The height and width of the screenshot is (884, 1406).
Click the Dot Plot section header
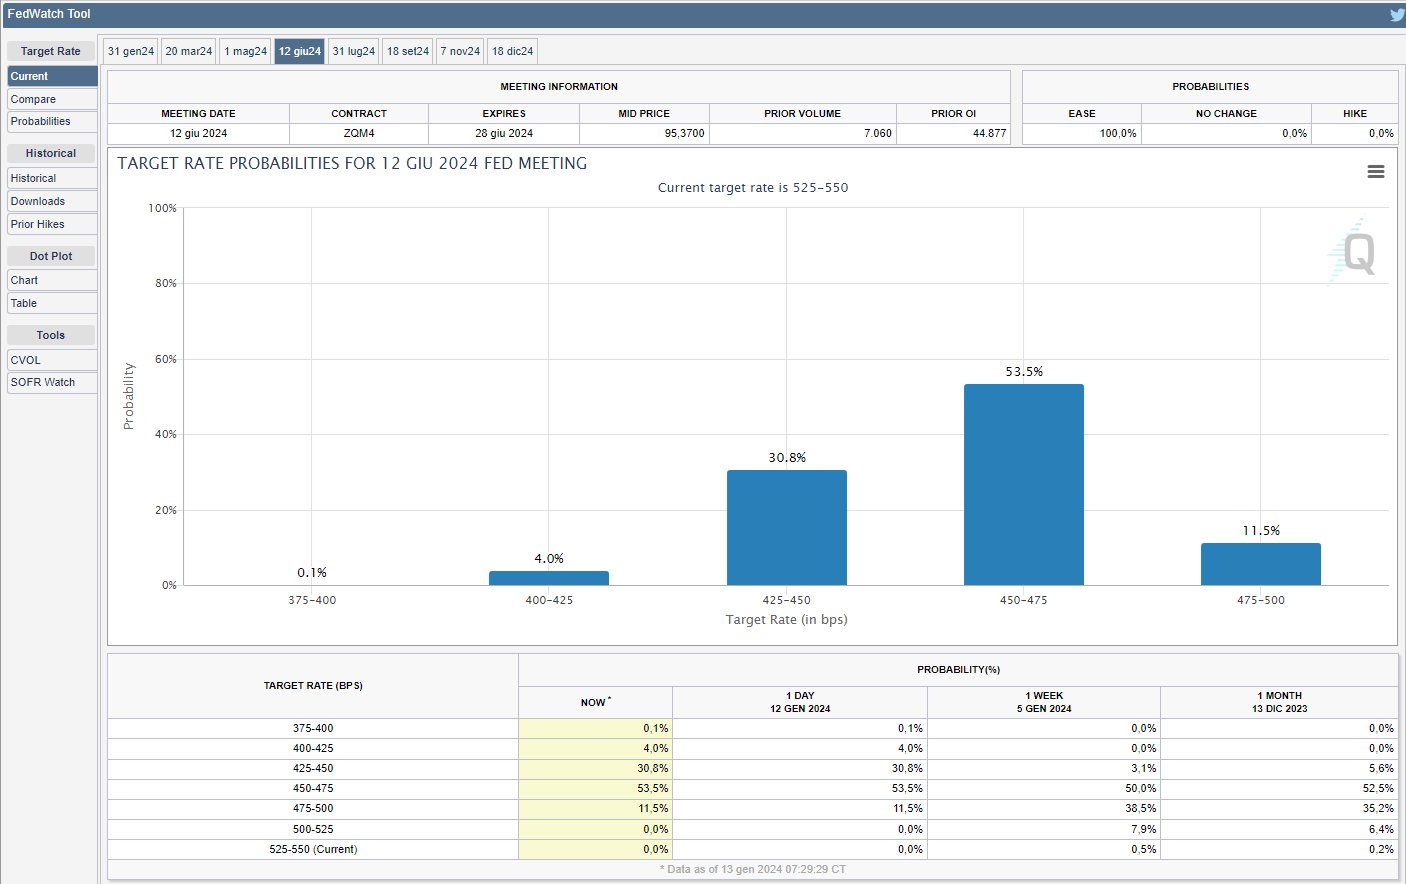[51, 256]
